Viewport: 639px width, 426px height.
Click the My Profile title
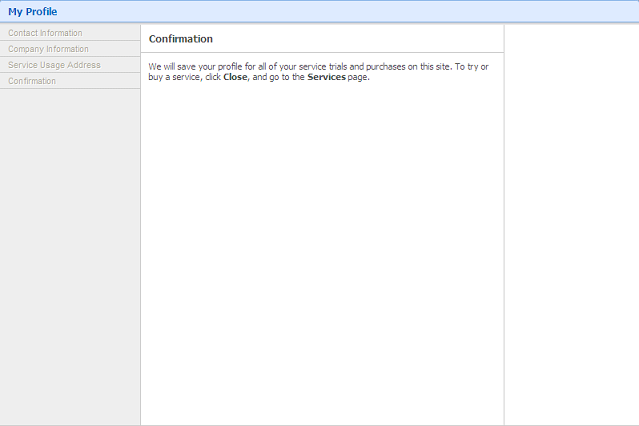point(33,11)
